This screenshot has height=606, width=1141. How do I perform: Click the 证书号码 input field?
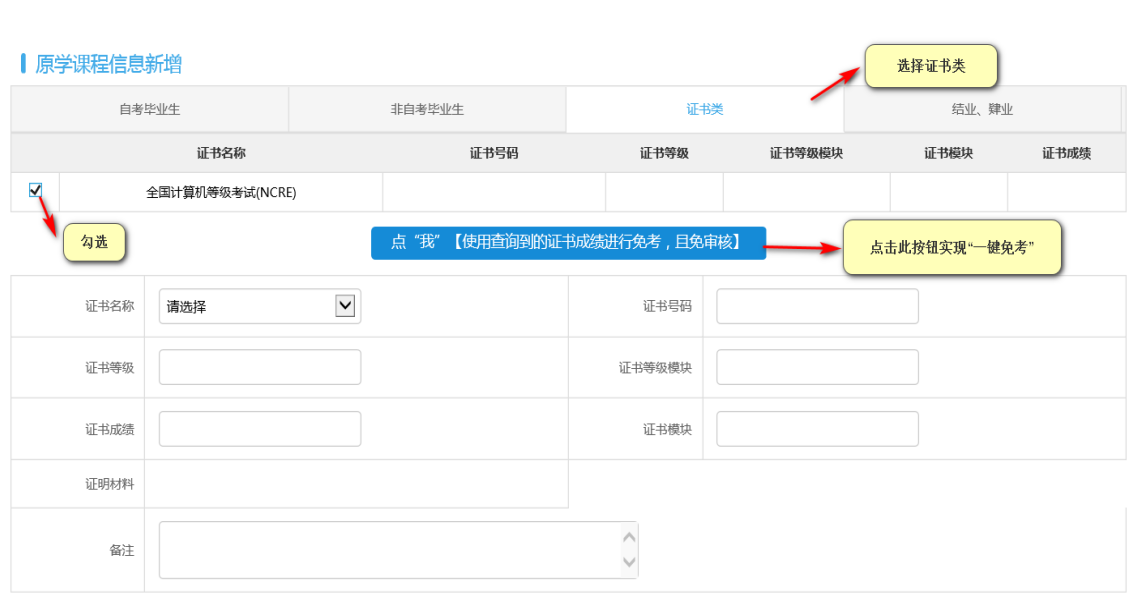pyautogui.click(x=817, y=306)
